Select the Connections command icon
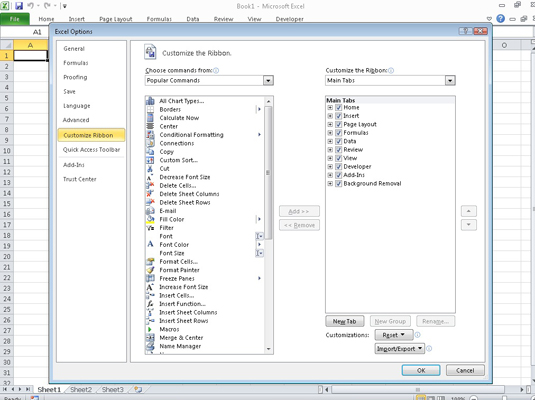The image size is (535, 400). click(x=150, y=143)
